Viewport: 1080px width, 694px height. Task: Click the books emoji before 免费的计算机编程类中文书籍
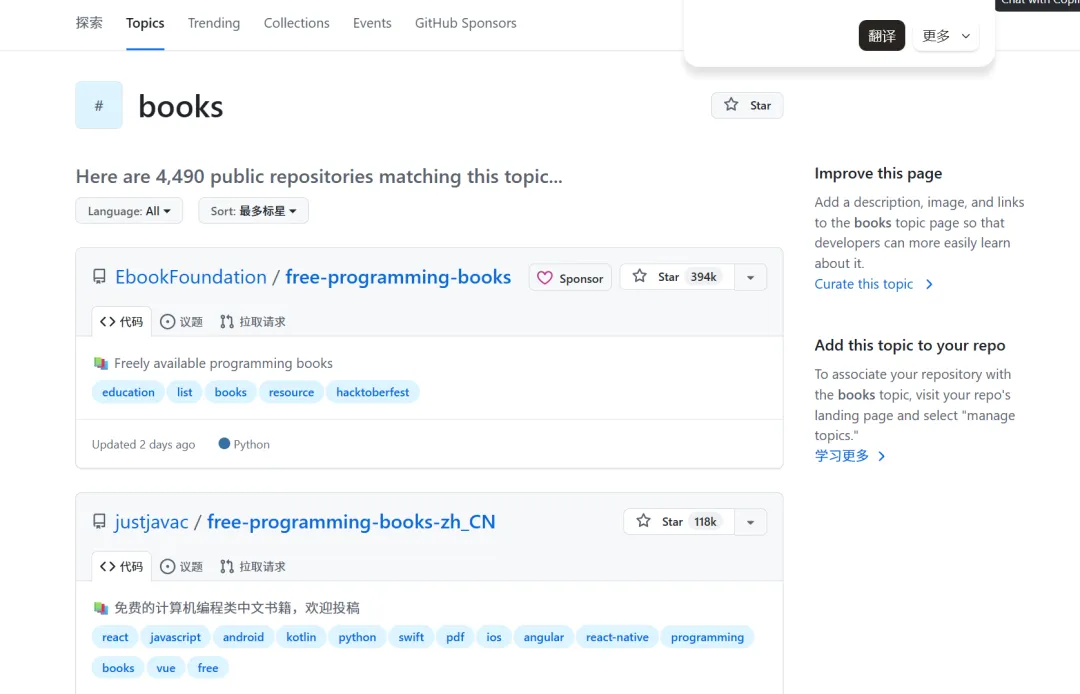101,608
